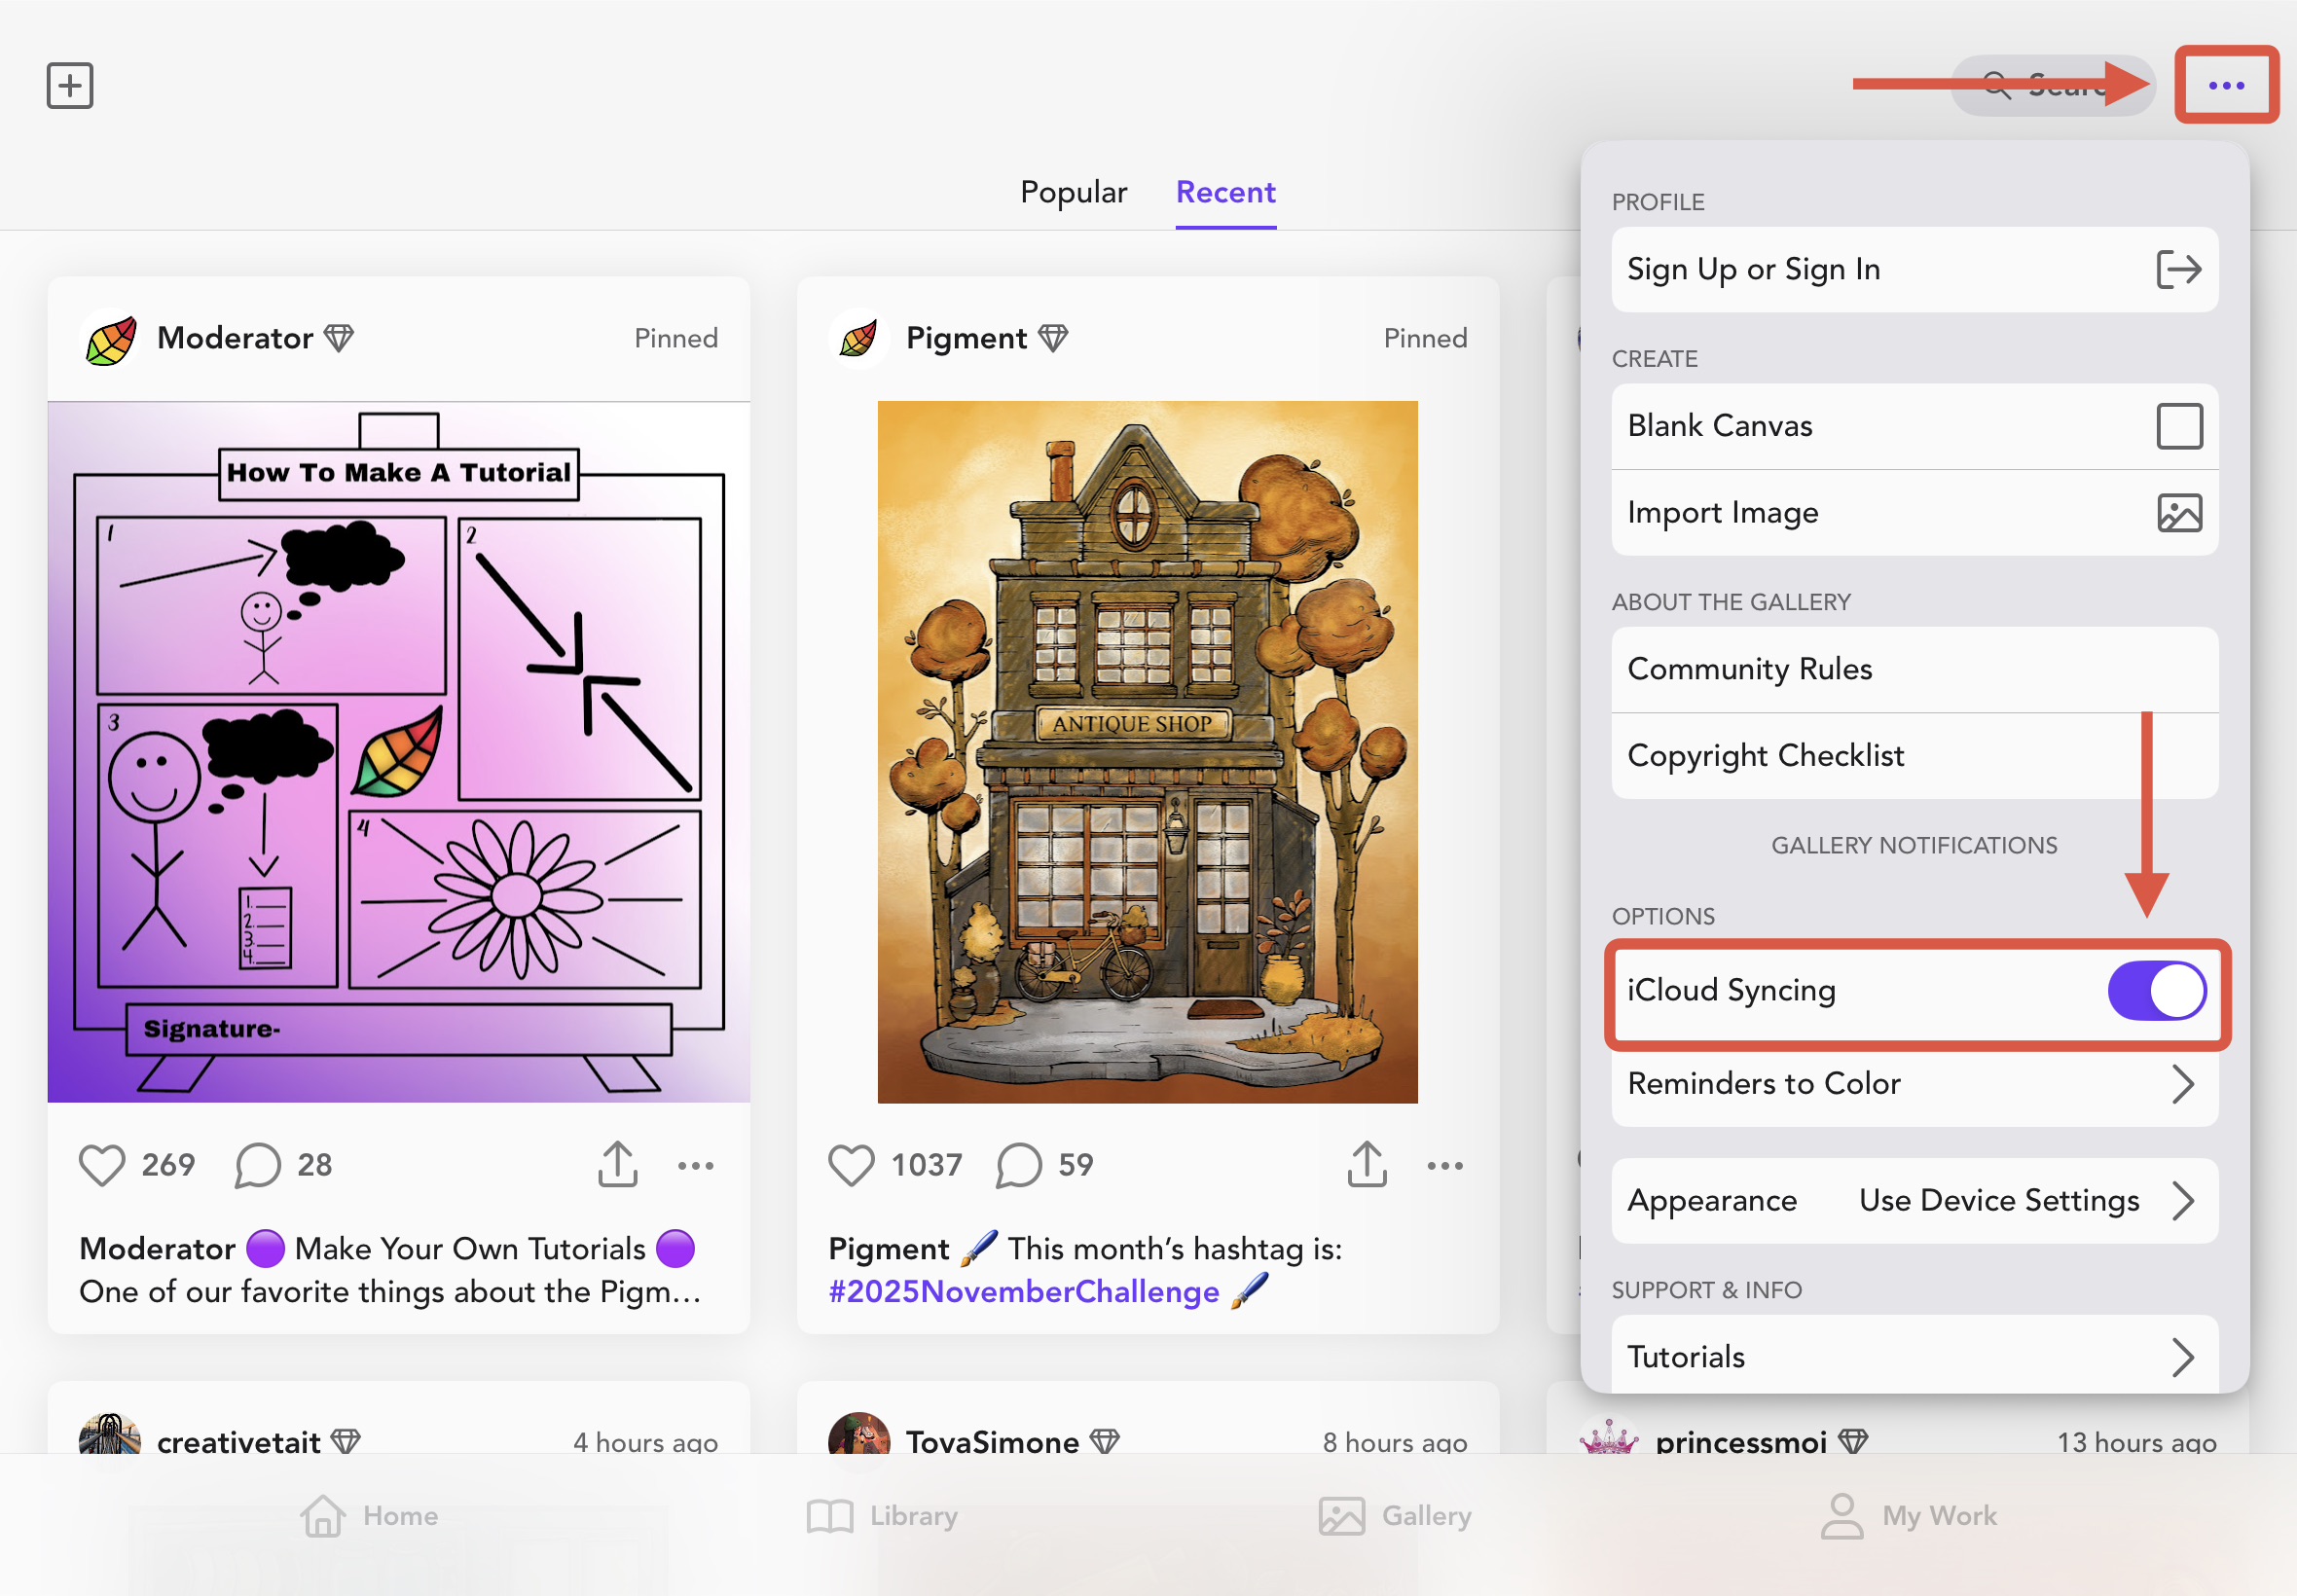The height and width of the screenshot is (1596, 2297).
Task: Open the How To Make A Tutorial image
Action: [399, 752]
